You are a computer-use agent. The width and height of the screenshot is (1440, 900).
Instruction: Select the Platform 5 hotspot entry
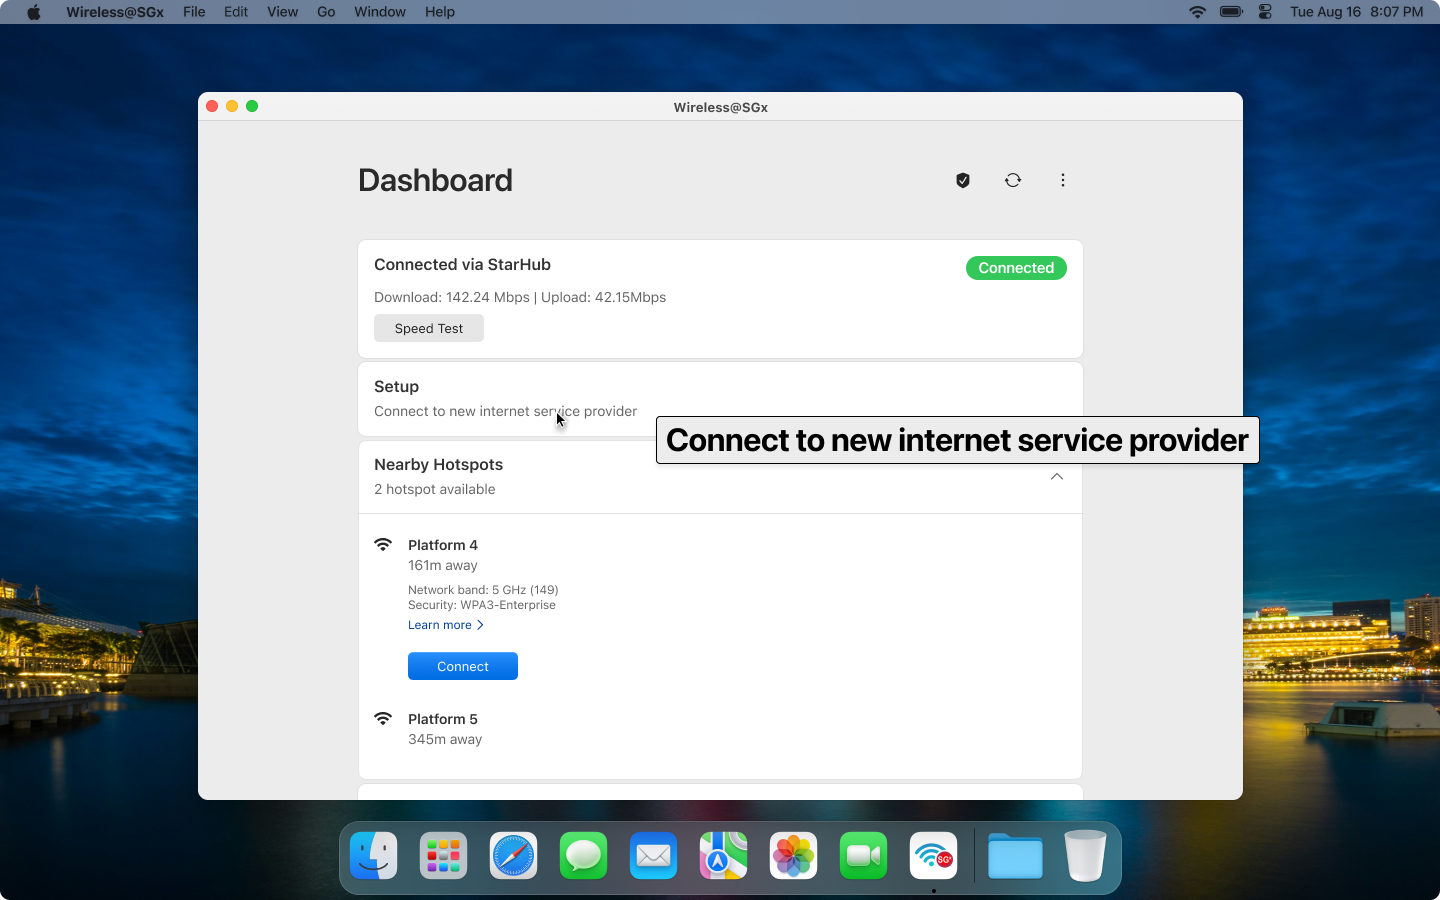click(x=445, y=719)
